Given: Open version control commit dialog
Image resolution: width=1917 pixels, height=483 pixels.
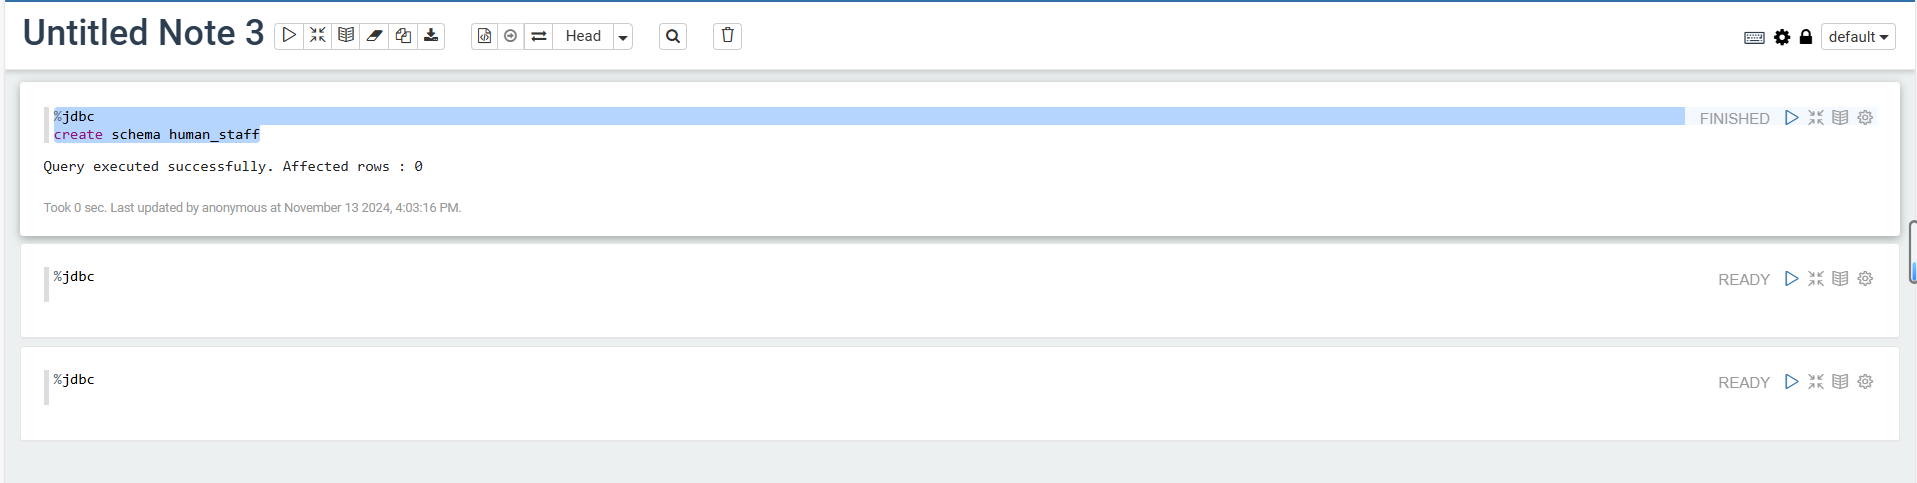Looking at the screenshot, I should pyautogui.click(x=484, y=36).
